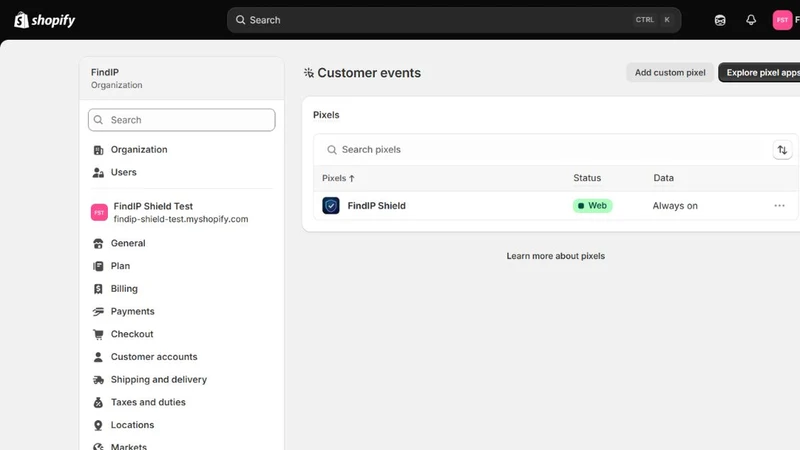The height and width of the screenshot is (450, 800).
Task: Open the FST account avatar menu
Action: [x=782, y=20]
